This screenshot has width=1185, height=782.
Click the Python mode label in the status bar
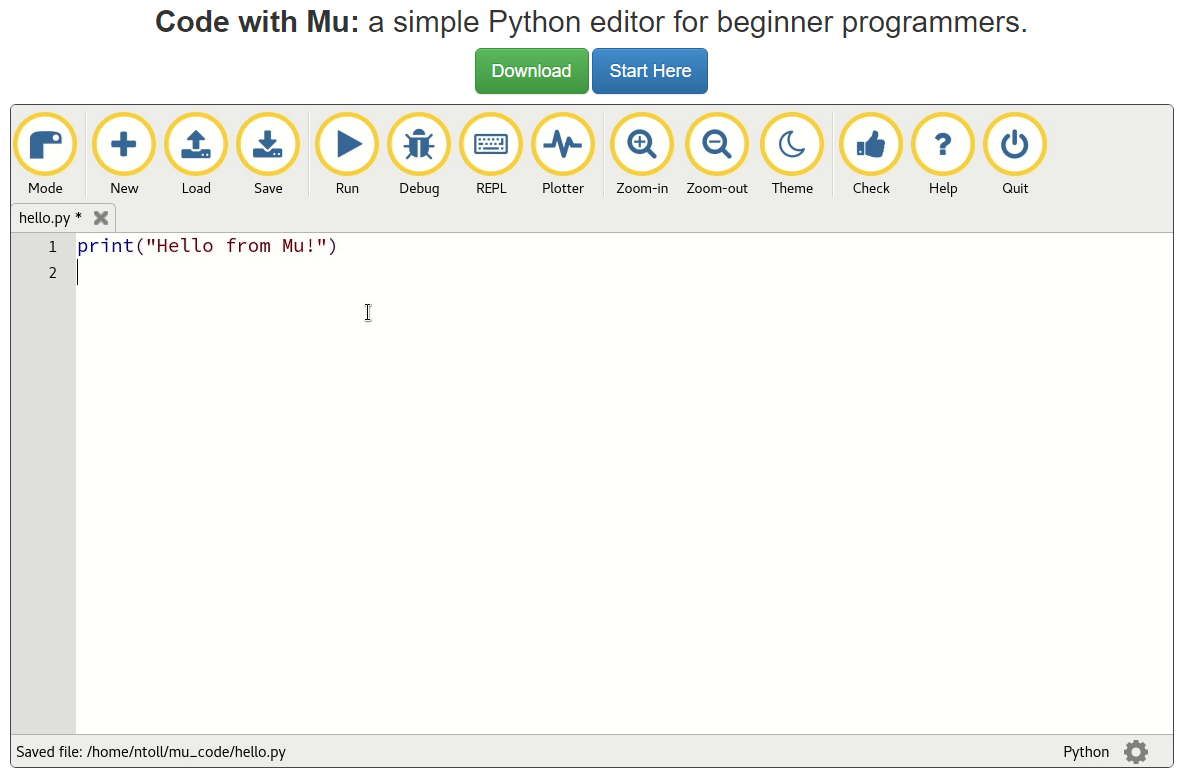click(x=1086, y=752)
